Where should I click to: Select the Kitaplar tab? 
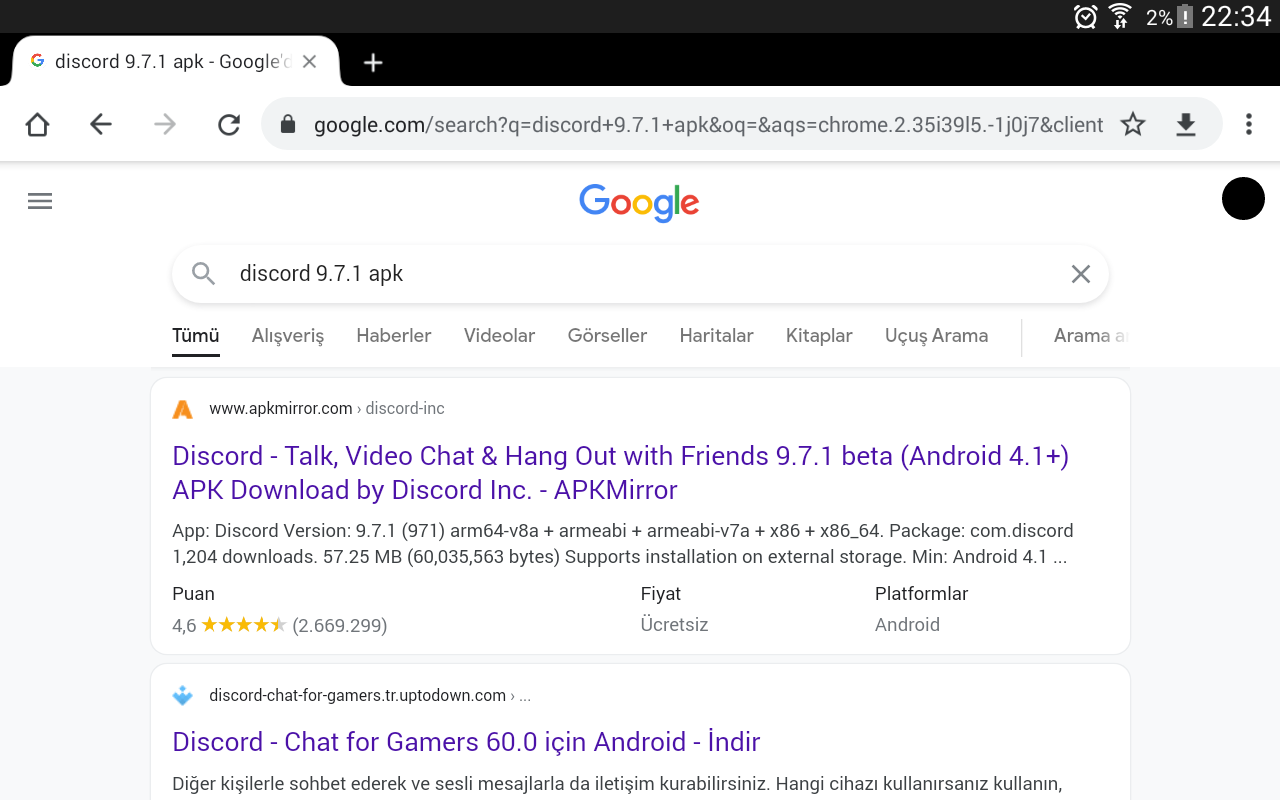click(819, 336)
